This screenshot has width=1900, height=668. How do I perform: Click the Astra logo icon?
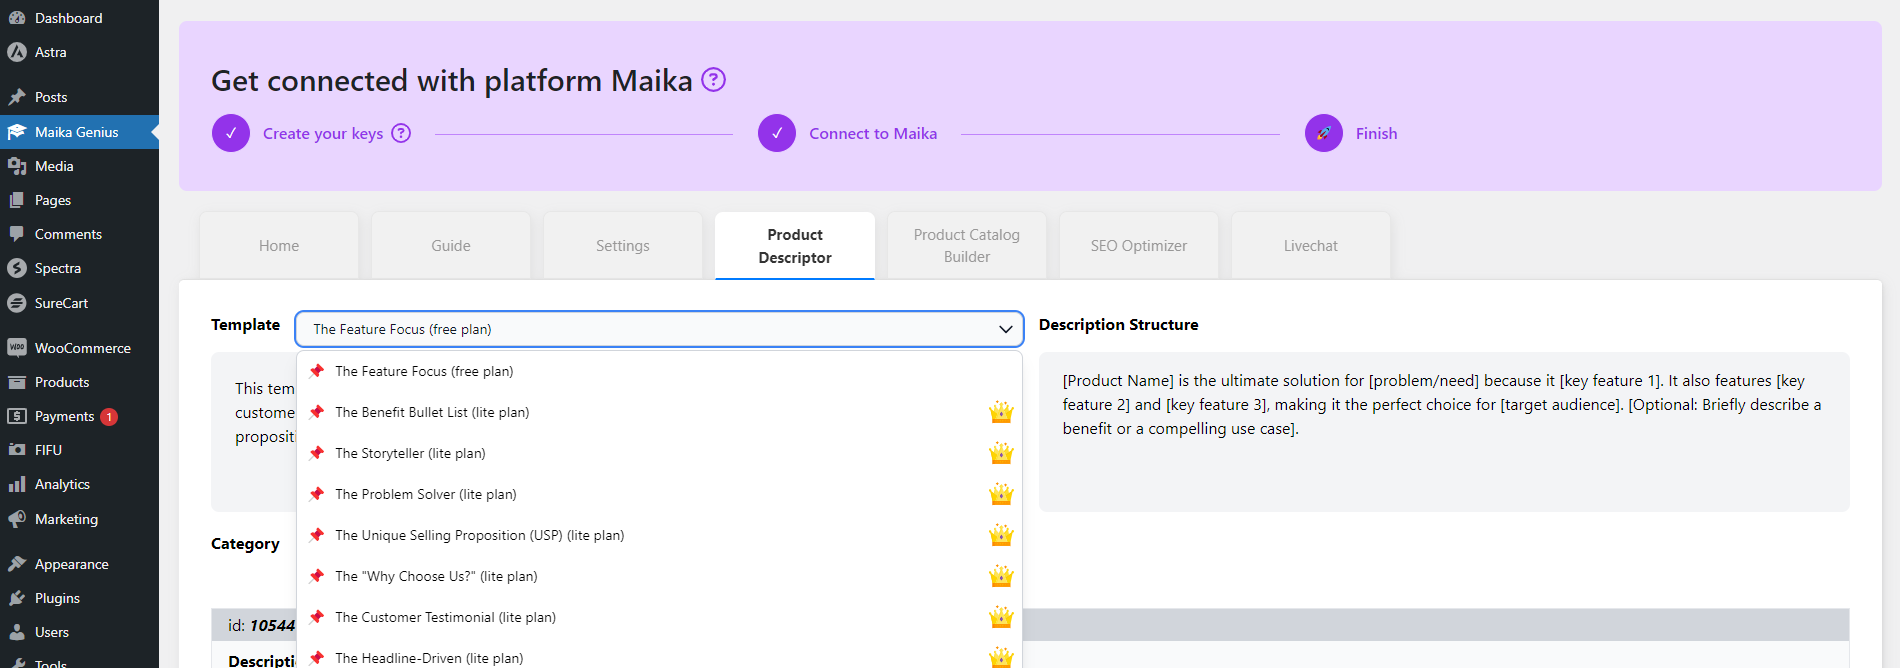pos(17,52)
